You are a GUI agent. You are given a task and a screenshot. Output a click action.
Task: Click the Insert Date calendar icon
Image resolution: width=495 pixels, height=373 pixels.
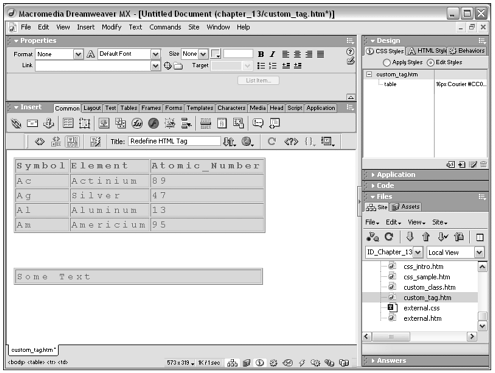[x=222, y=123]
